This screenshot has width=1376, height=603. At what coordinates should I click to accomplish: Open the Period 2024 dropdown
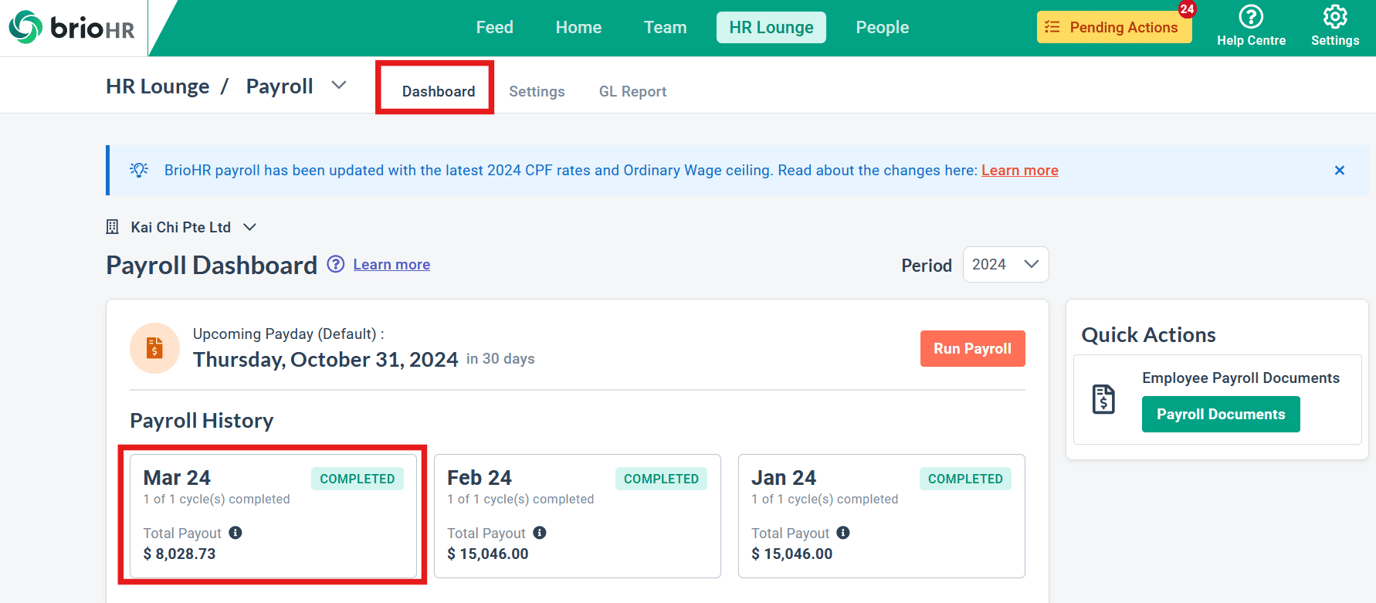coord(1005,265)
